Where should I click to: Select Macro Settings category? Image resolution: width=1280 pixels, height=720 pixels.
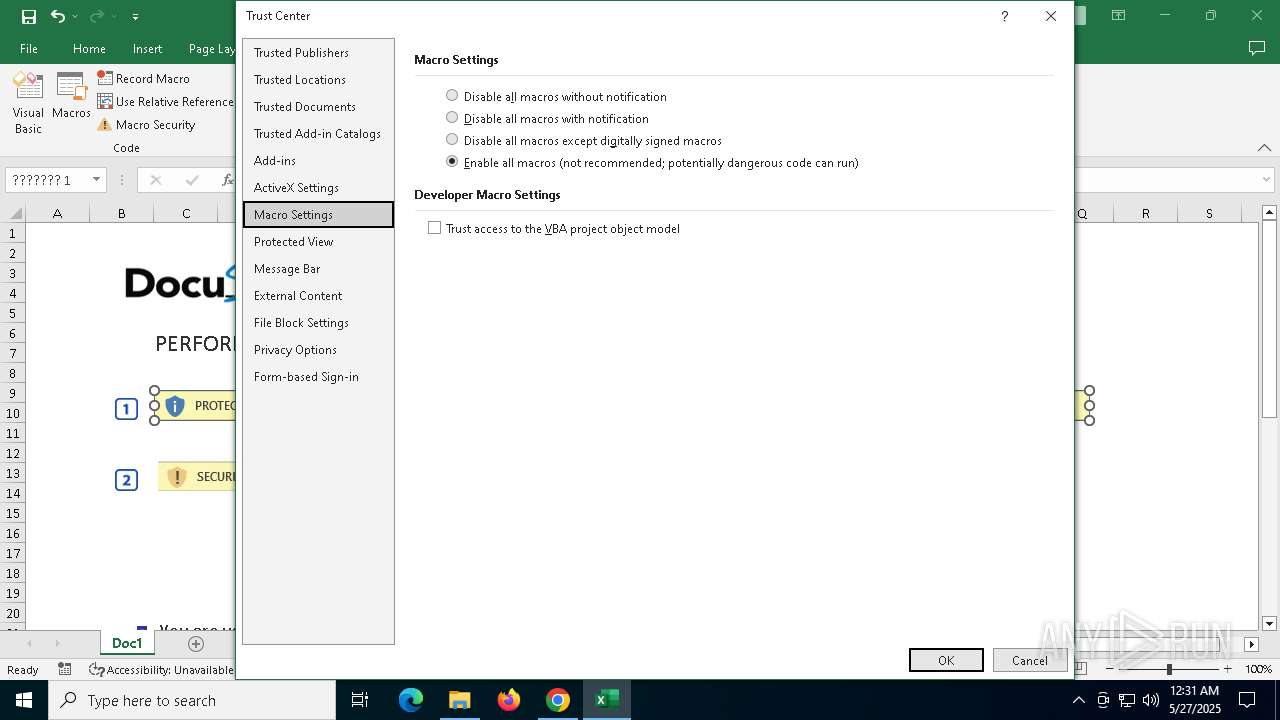pyautogui.click(x=318, y=214)
